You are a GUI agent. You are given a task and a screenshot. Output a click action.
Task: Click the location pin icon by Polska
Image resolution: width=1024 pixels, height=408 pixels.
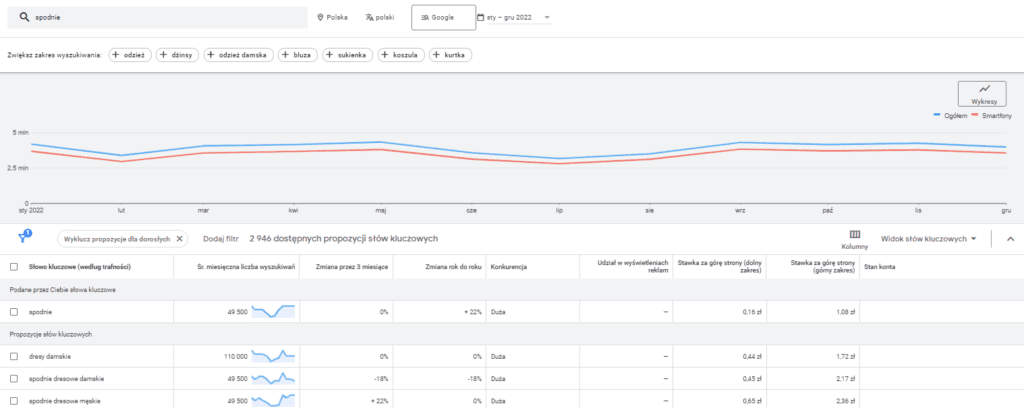pos(320,18)
